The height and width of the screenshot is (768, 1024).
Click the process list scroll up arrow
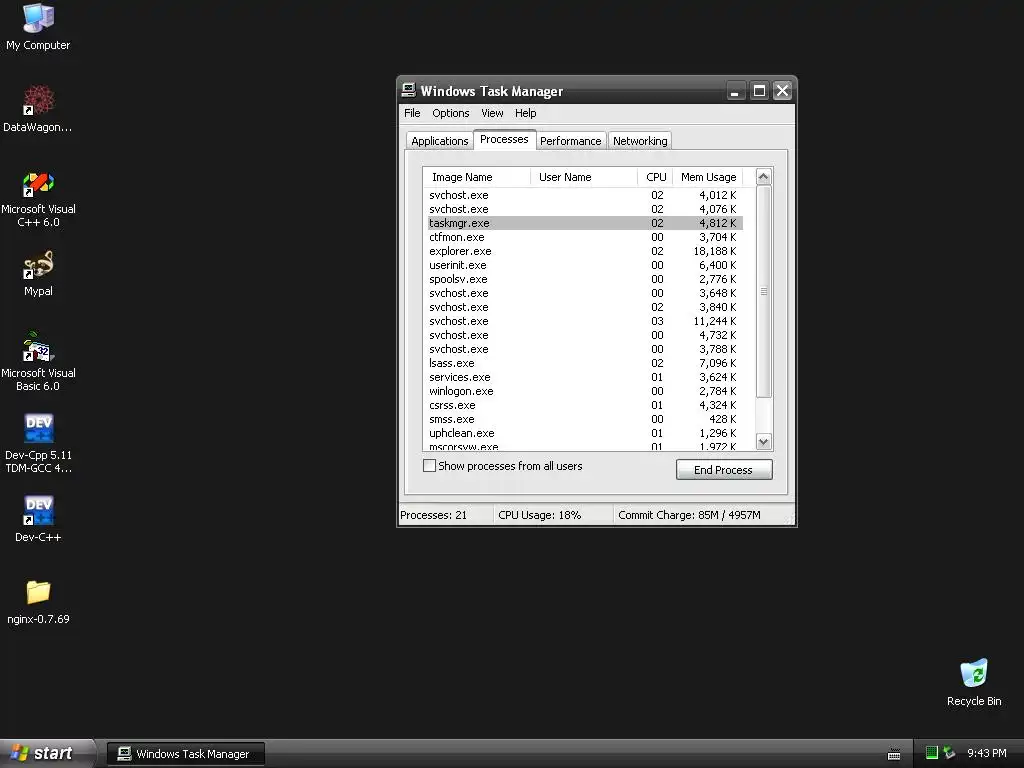[x=763, y=177]
